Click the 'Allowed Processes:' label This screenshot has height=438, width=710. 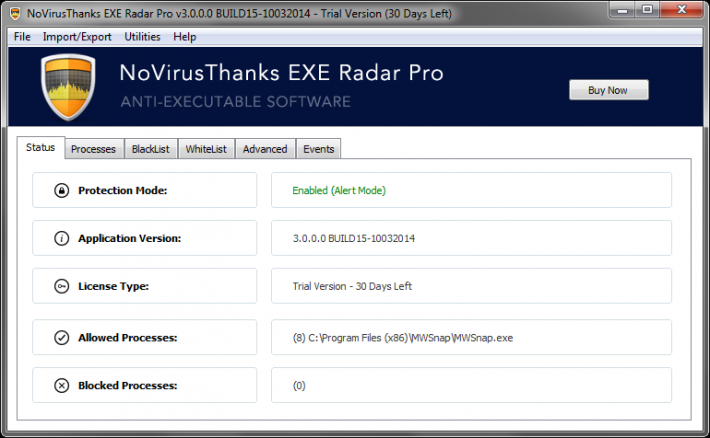pos(128,337)
